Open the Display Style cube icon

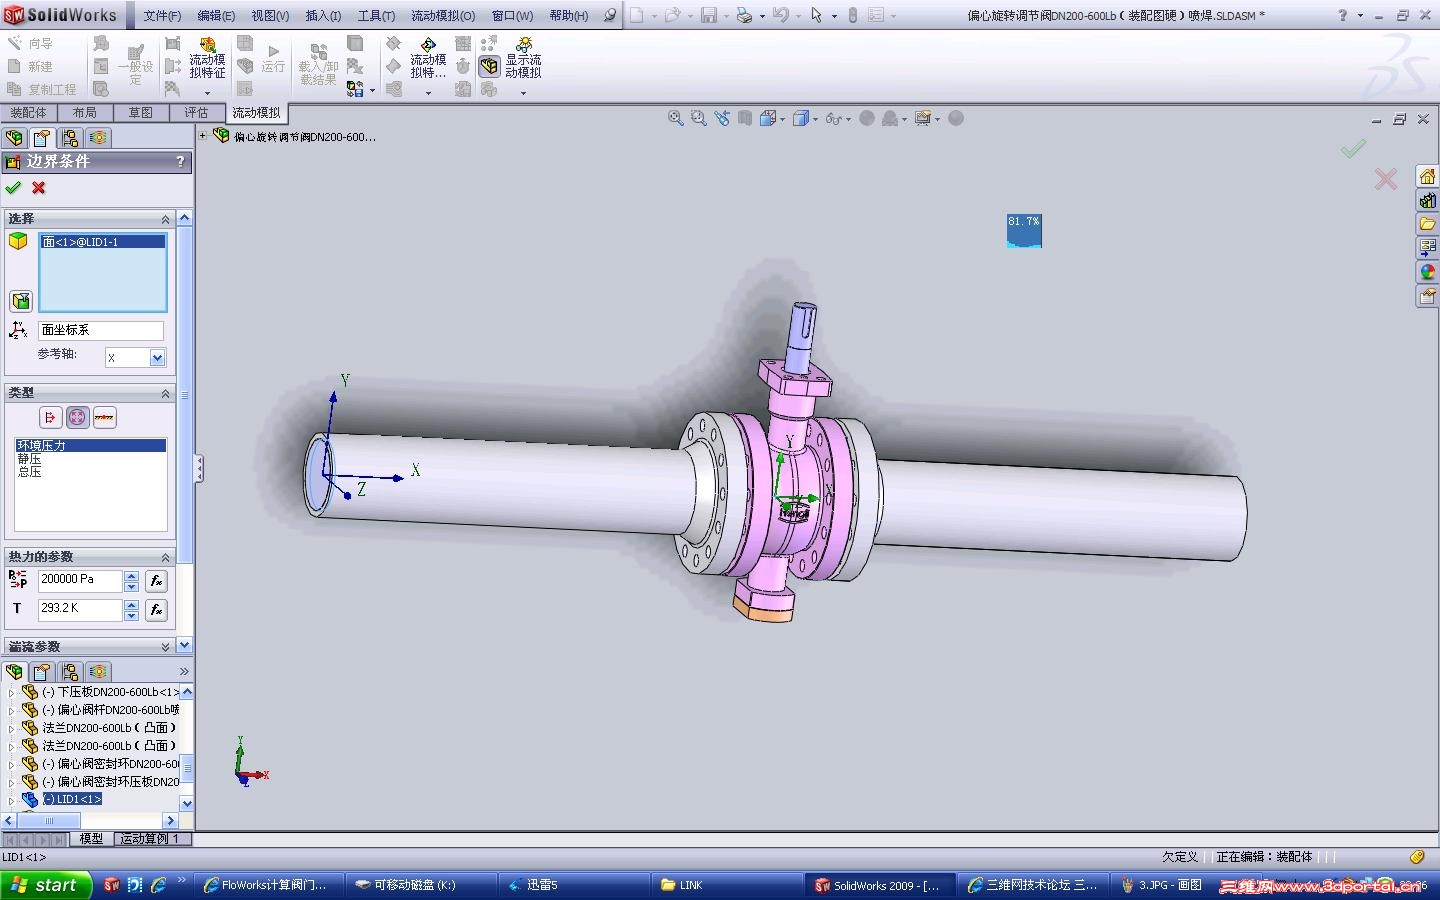pyautogui.click(x=800, y=118)
